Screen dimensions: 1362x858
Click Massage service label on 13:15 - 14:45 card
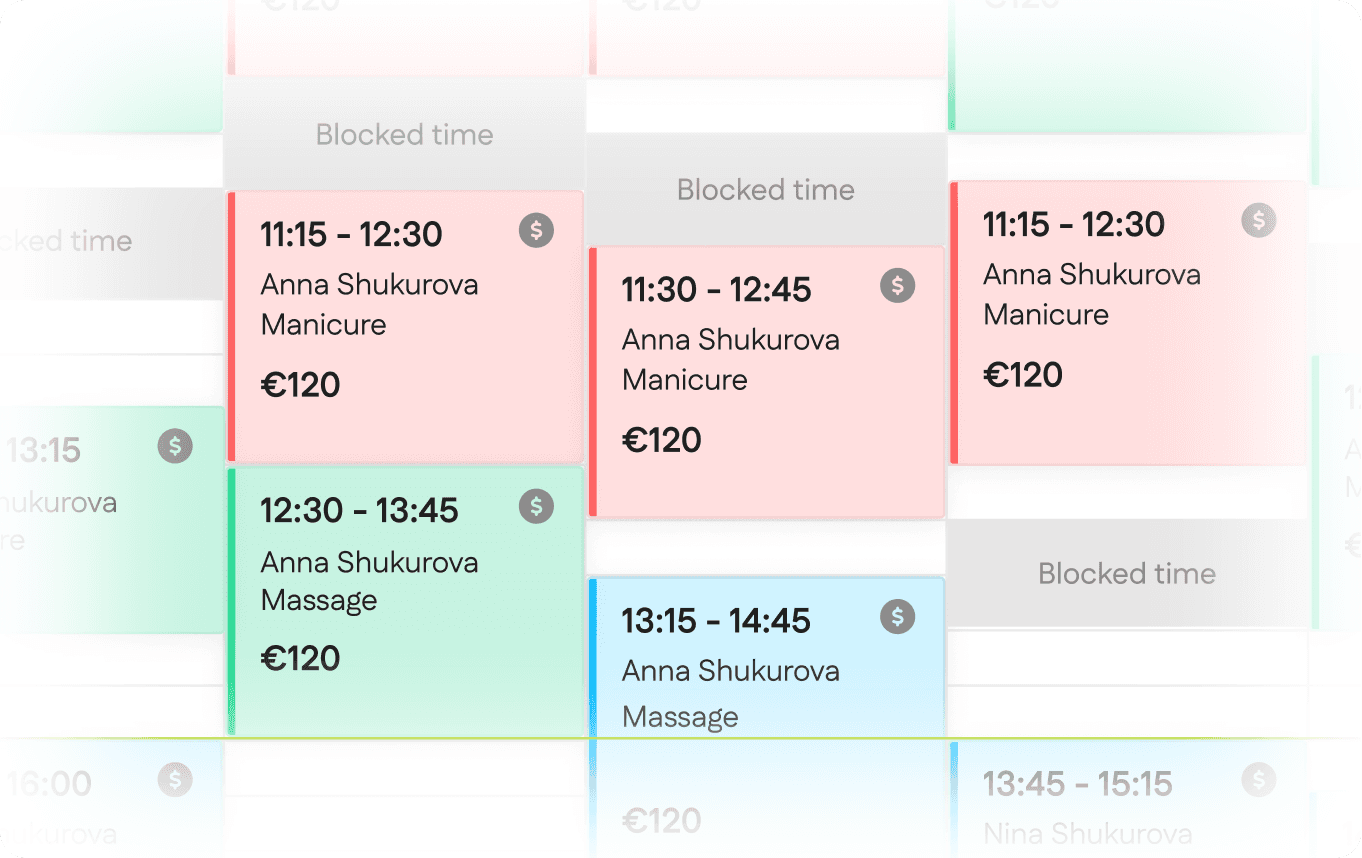pos(680,716)
